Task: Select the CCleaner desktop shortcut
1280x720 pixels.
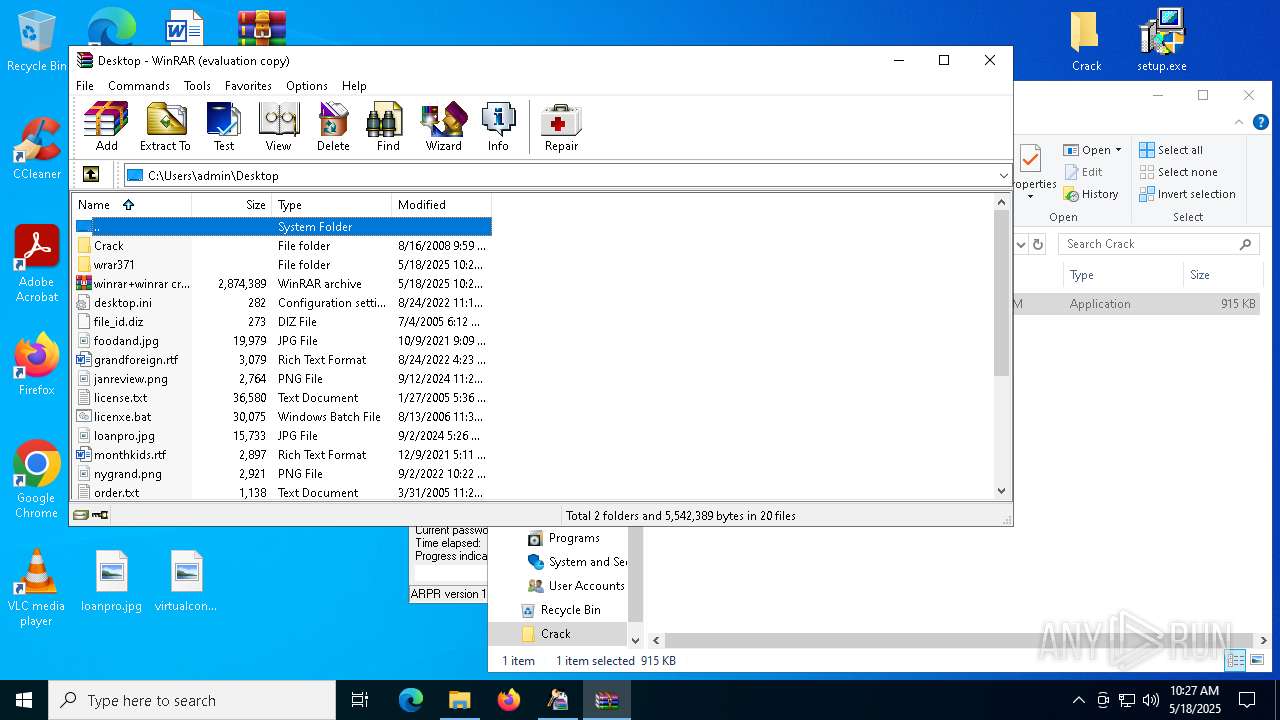Action: point(37,148)
